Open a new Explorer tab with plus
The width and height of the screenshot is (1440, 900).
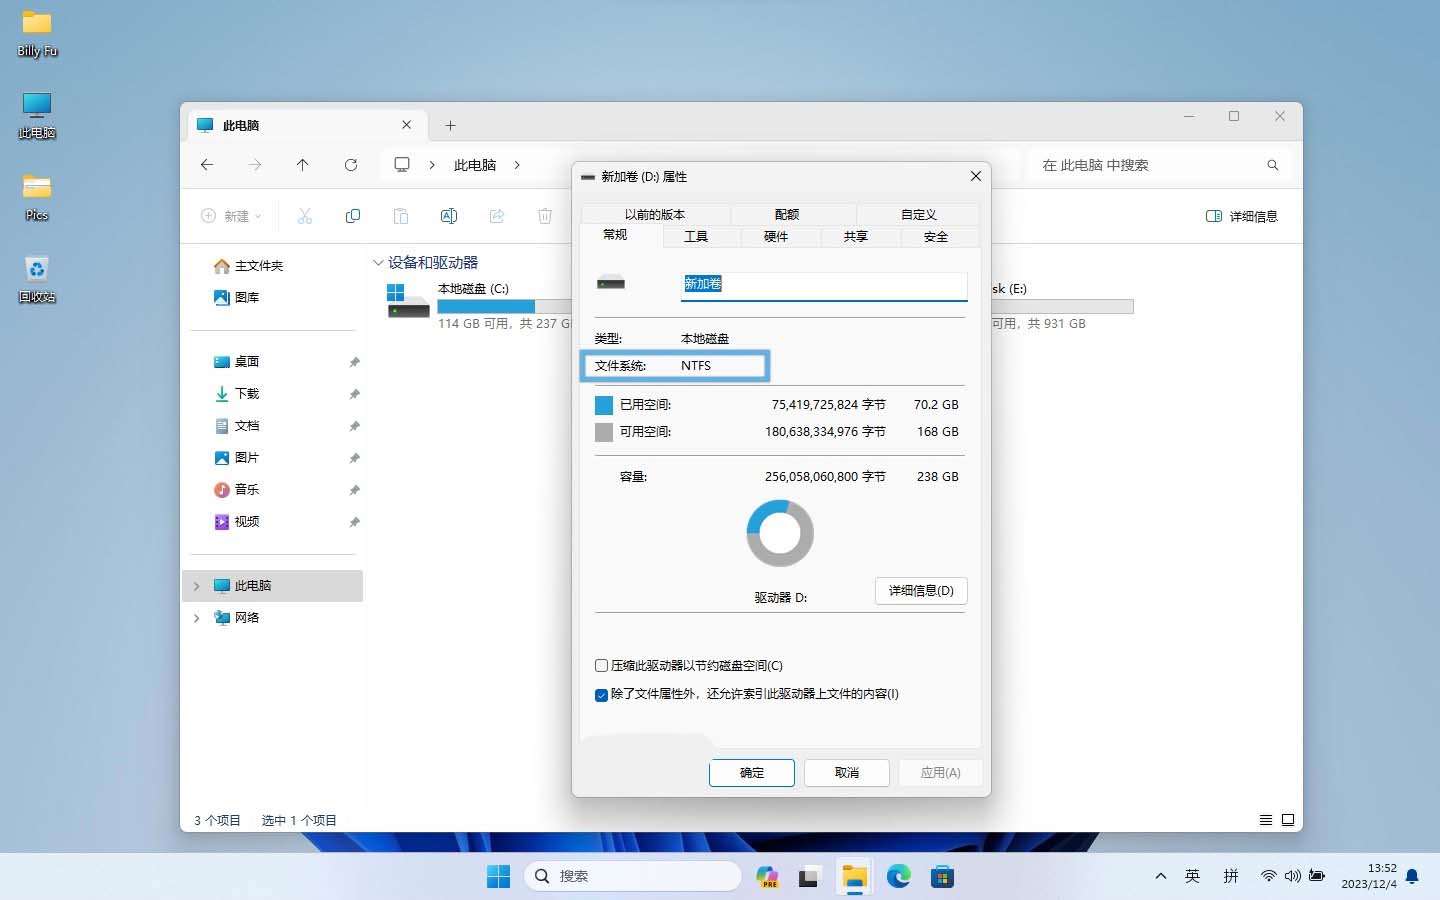[450, 125]
